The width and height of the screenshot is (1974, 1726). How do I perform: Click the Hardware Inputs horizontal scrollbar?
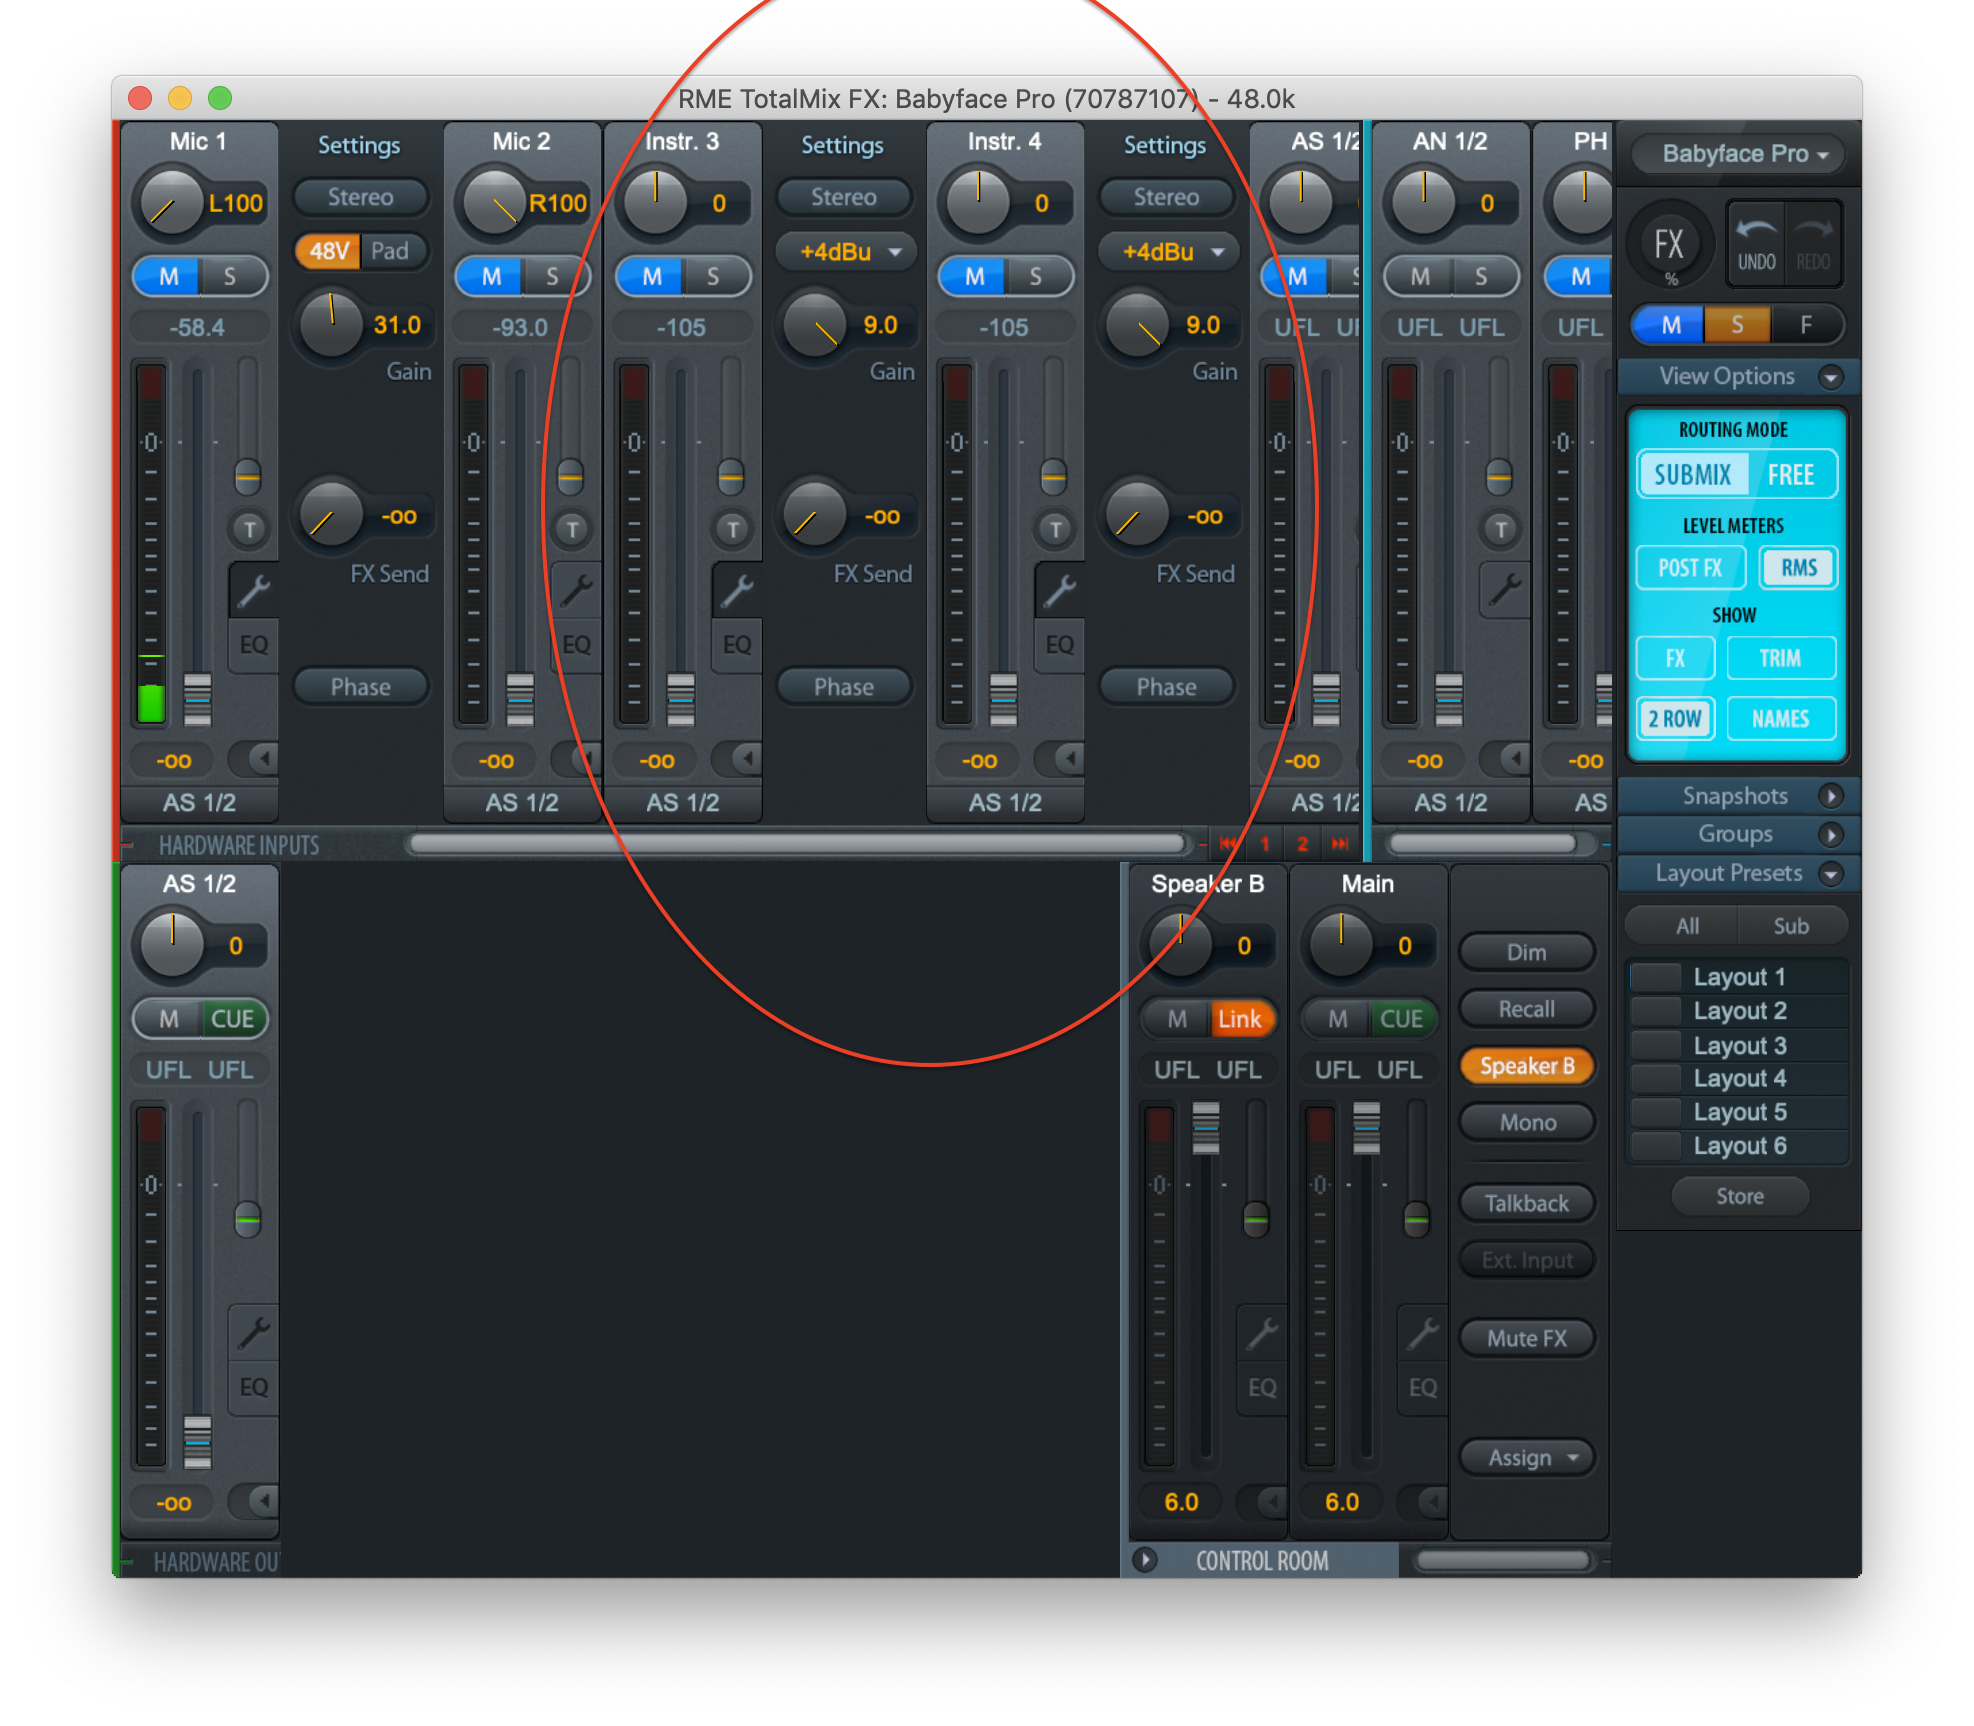(x=797, y=844)
